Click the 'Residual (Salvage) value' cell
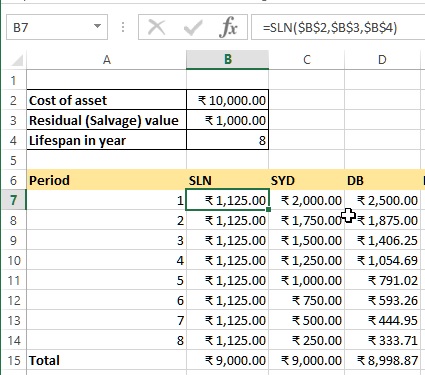The width and height of the screenshot is (425, 375). [106, 120]
